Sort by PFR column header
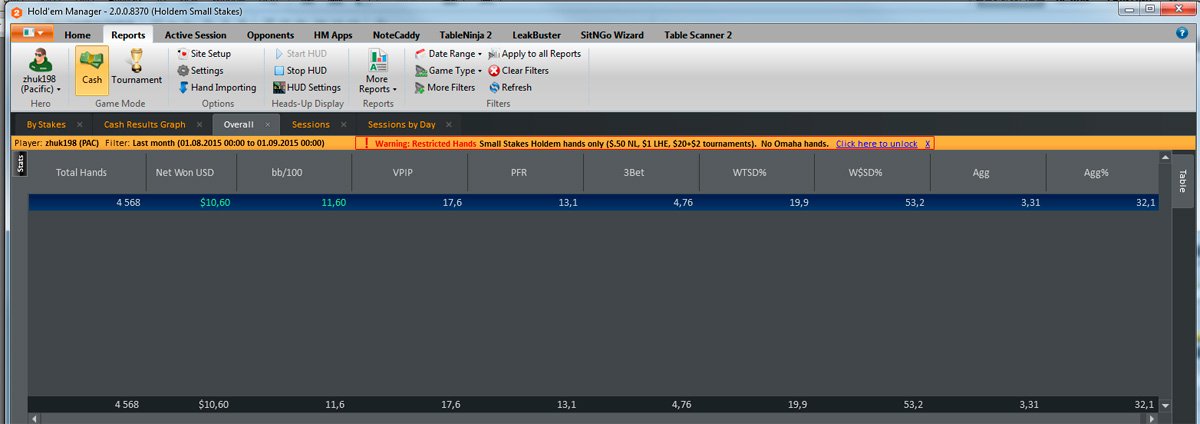Image resolution: width=1200 pixels, height=424 pixels. tap(525, 173)
